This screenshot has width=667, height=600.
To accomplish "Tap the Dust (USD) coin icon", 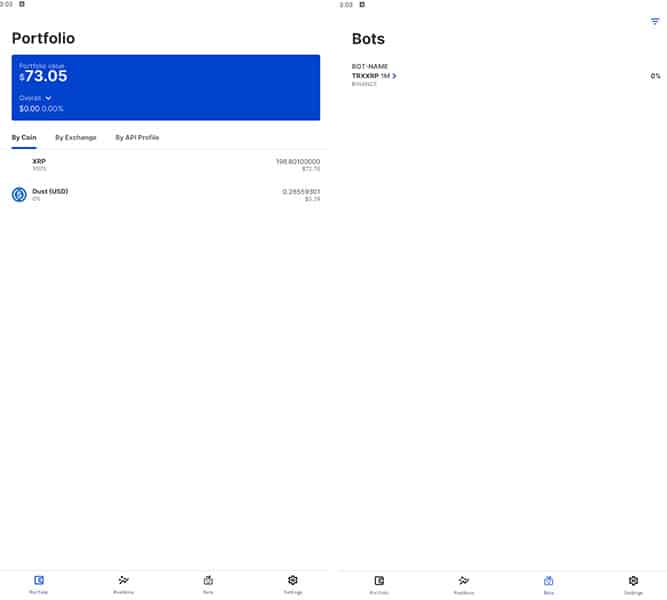I will pos(19,194).
